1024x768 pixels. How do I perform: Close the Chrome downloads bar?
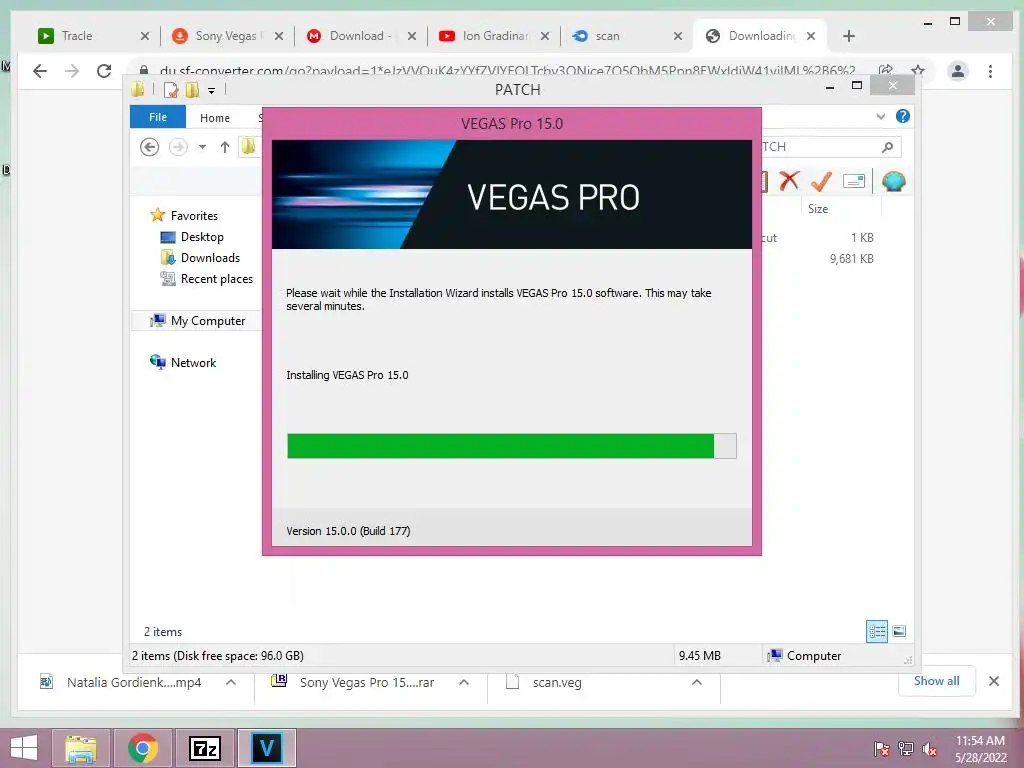(x=994, y=681)
